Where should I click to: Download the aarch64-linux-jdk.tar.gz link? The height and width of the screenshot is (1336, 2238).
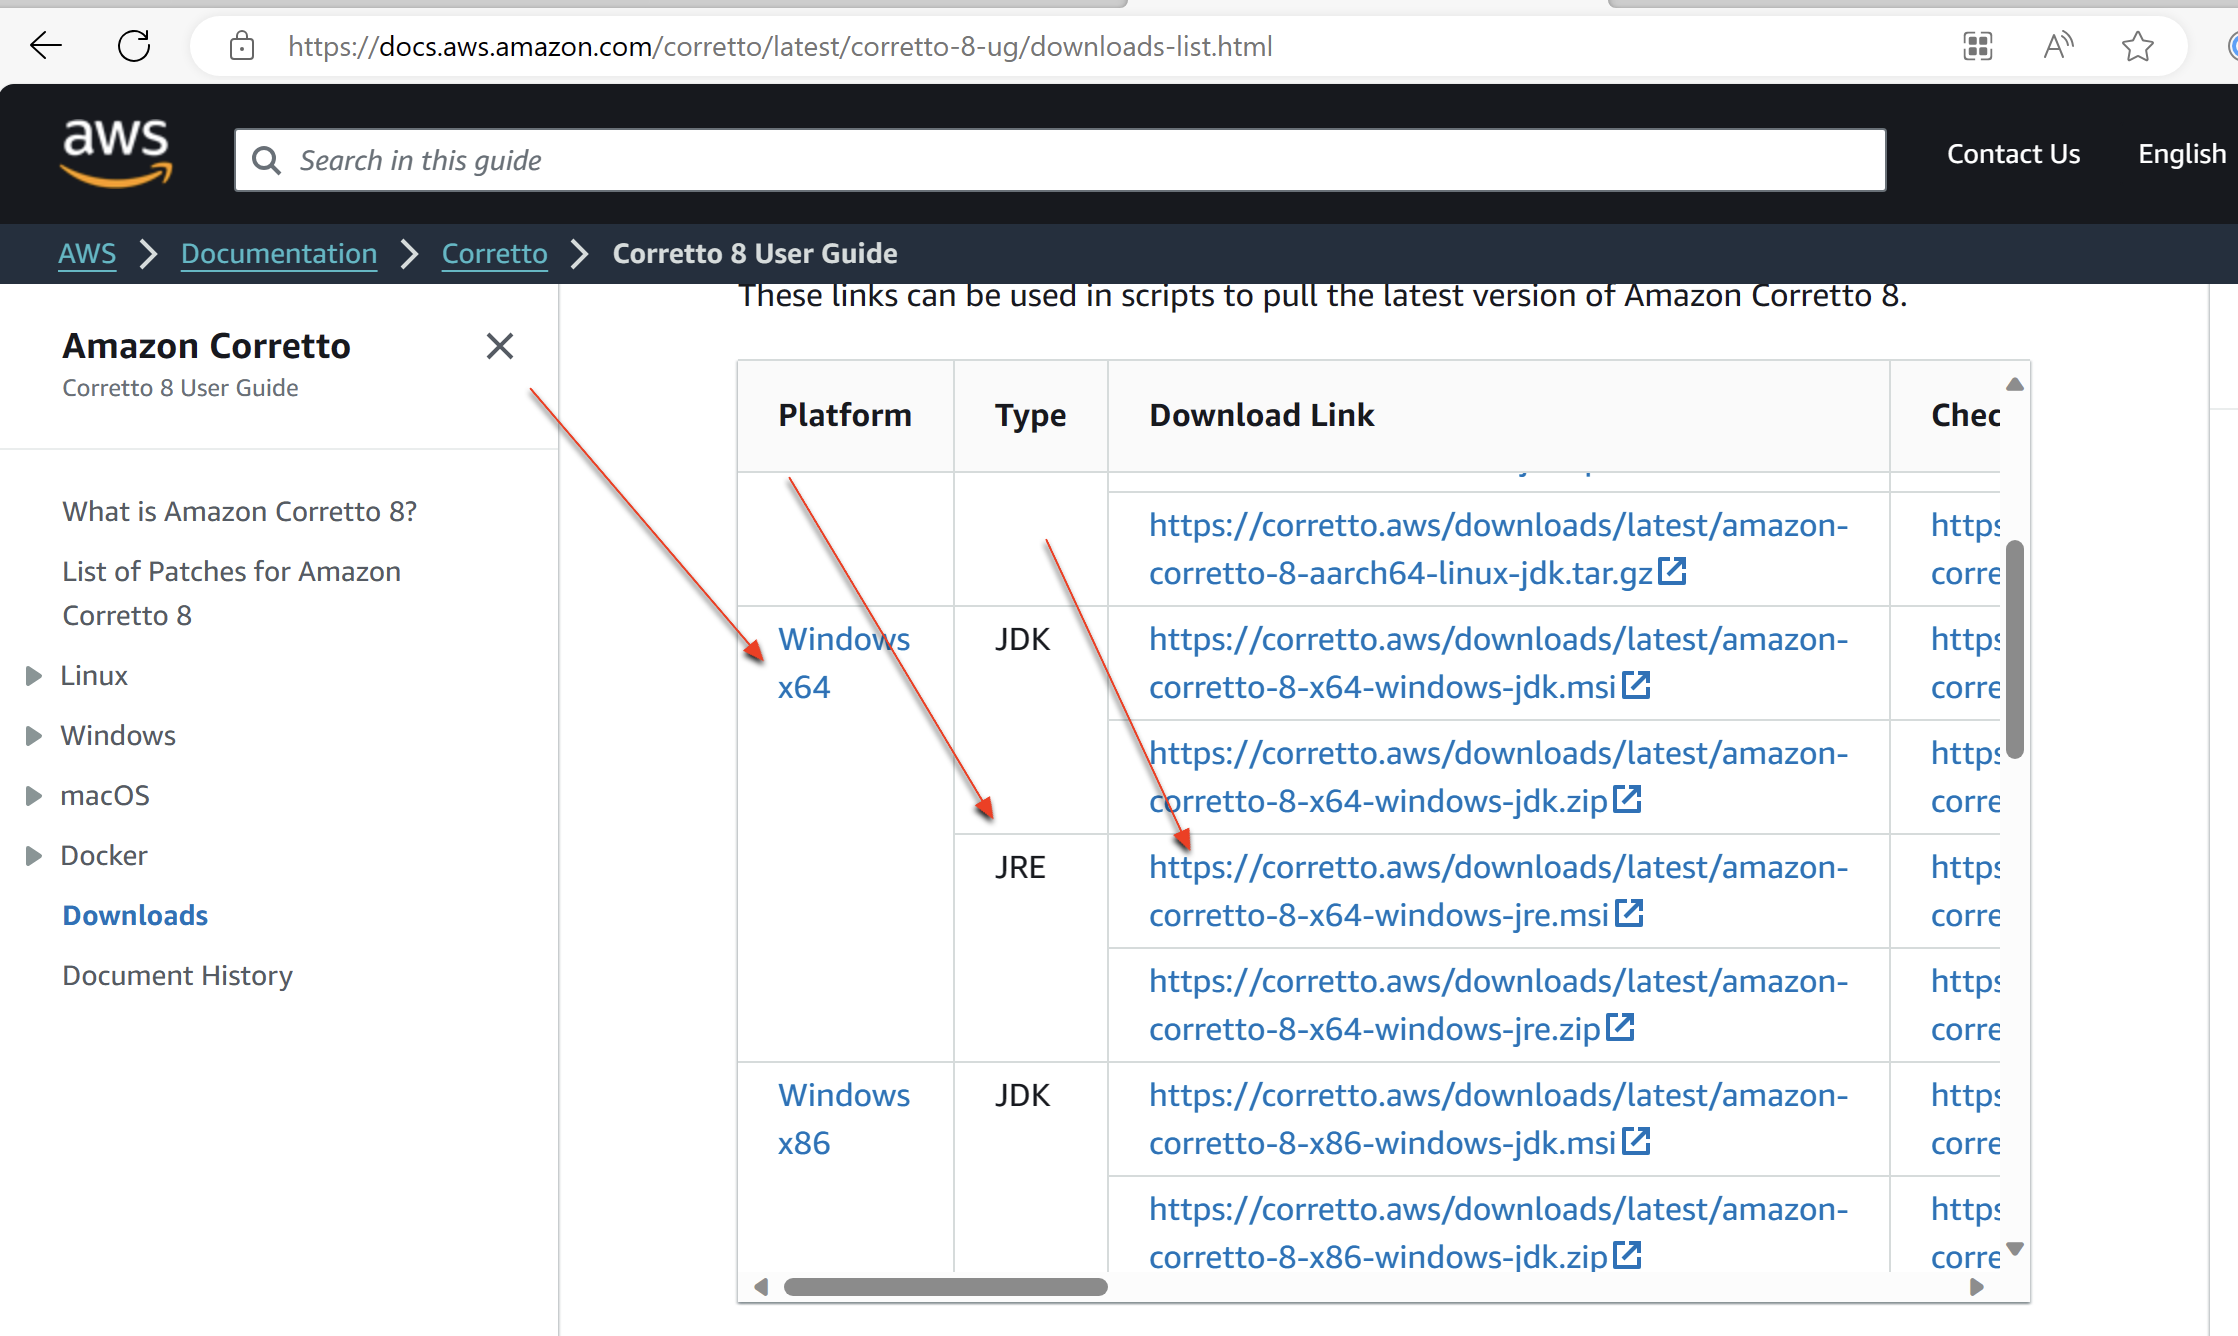point(1497,549)
